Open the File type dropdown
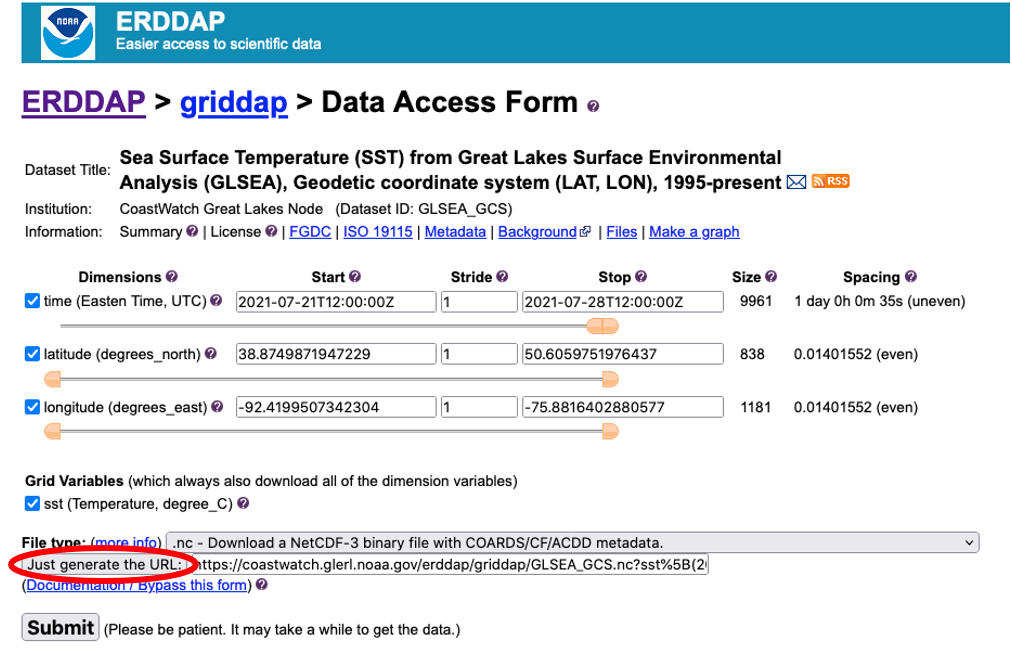Screen dimensions: 1012x654 pyautogui.click(x=572, y=542)
